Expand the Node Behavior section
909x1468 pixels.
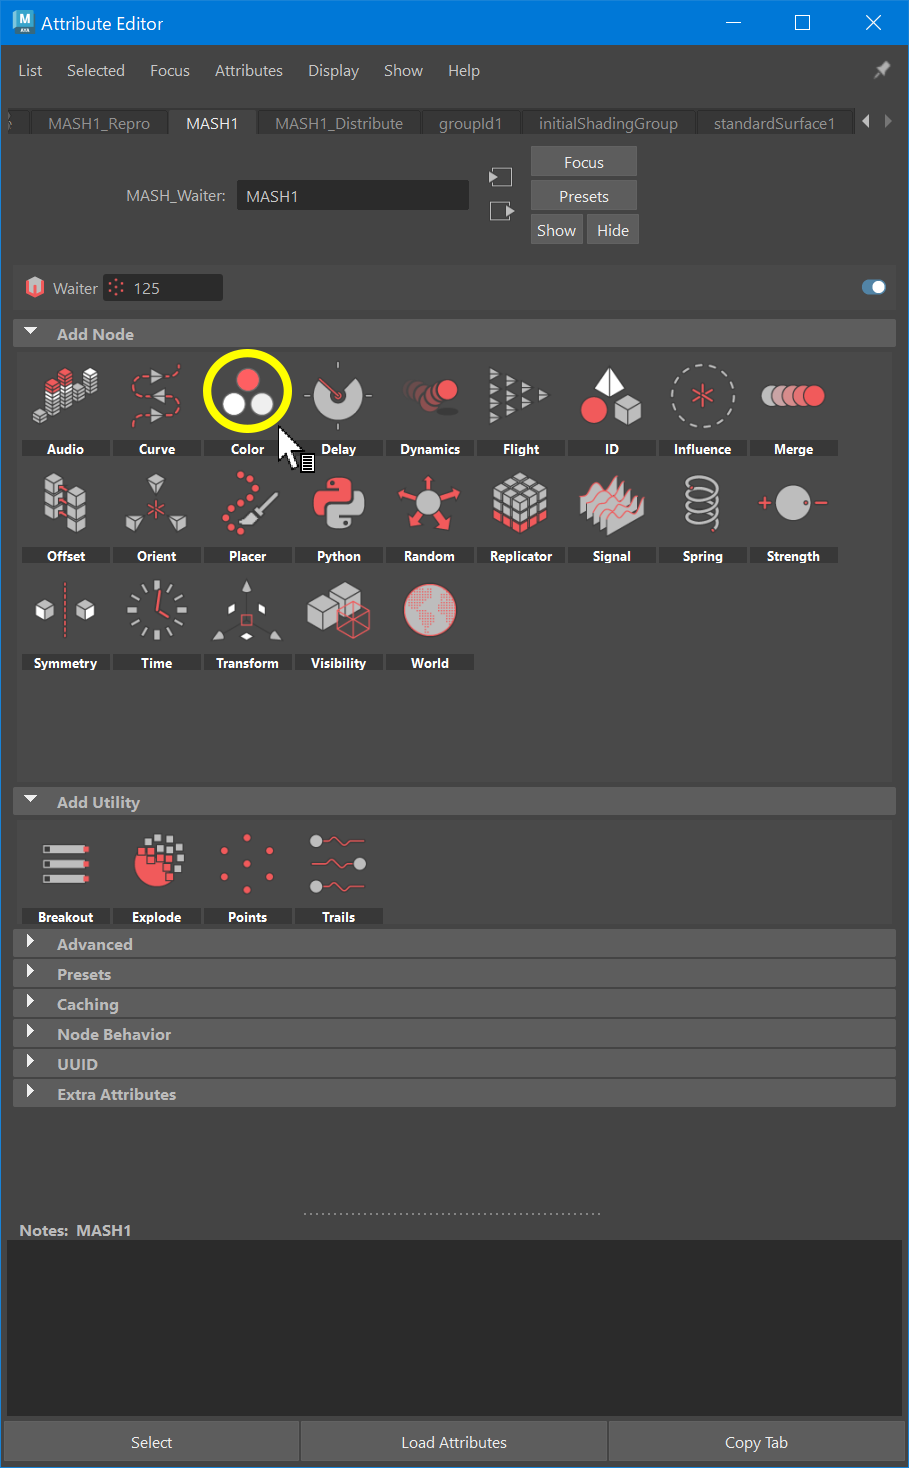[29, 1033]
